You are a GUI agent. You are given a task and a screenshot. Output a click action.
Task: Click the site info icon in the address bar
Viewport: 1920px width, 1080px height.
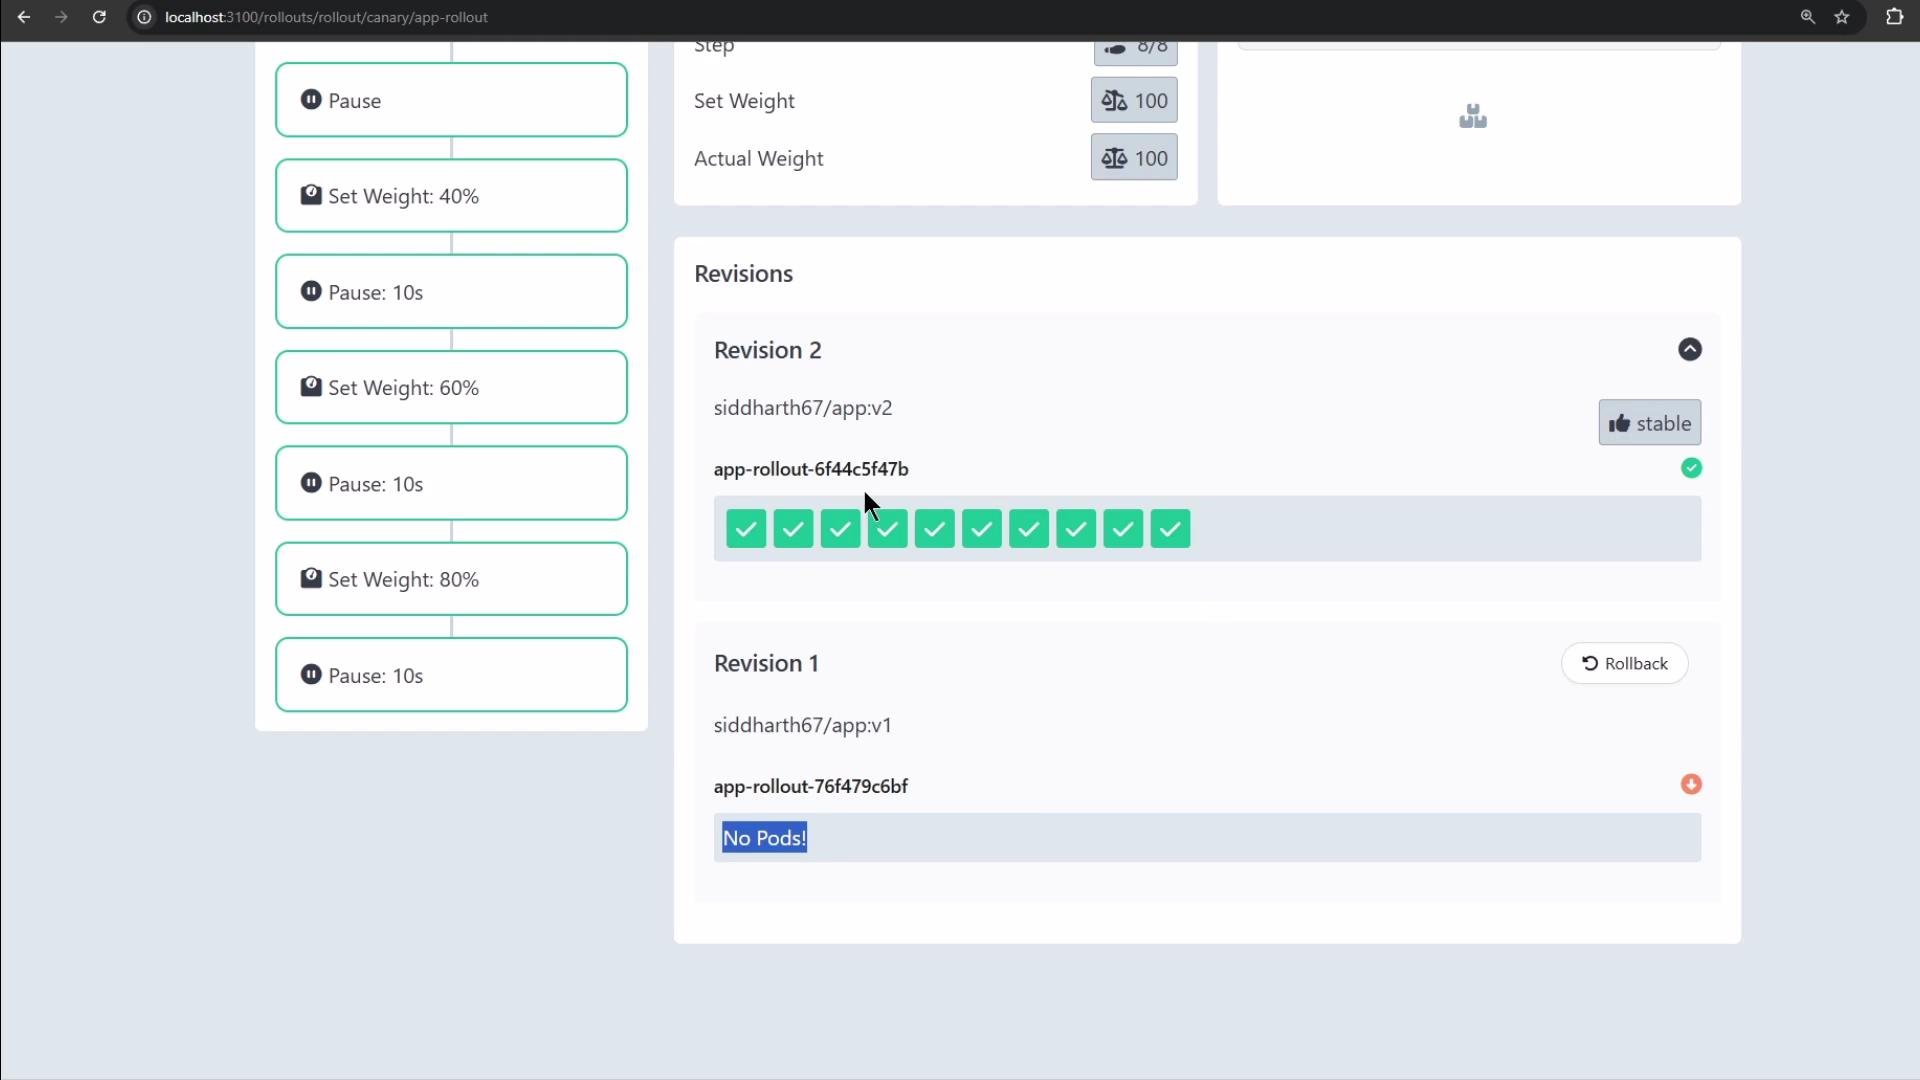pos(144,17)
